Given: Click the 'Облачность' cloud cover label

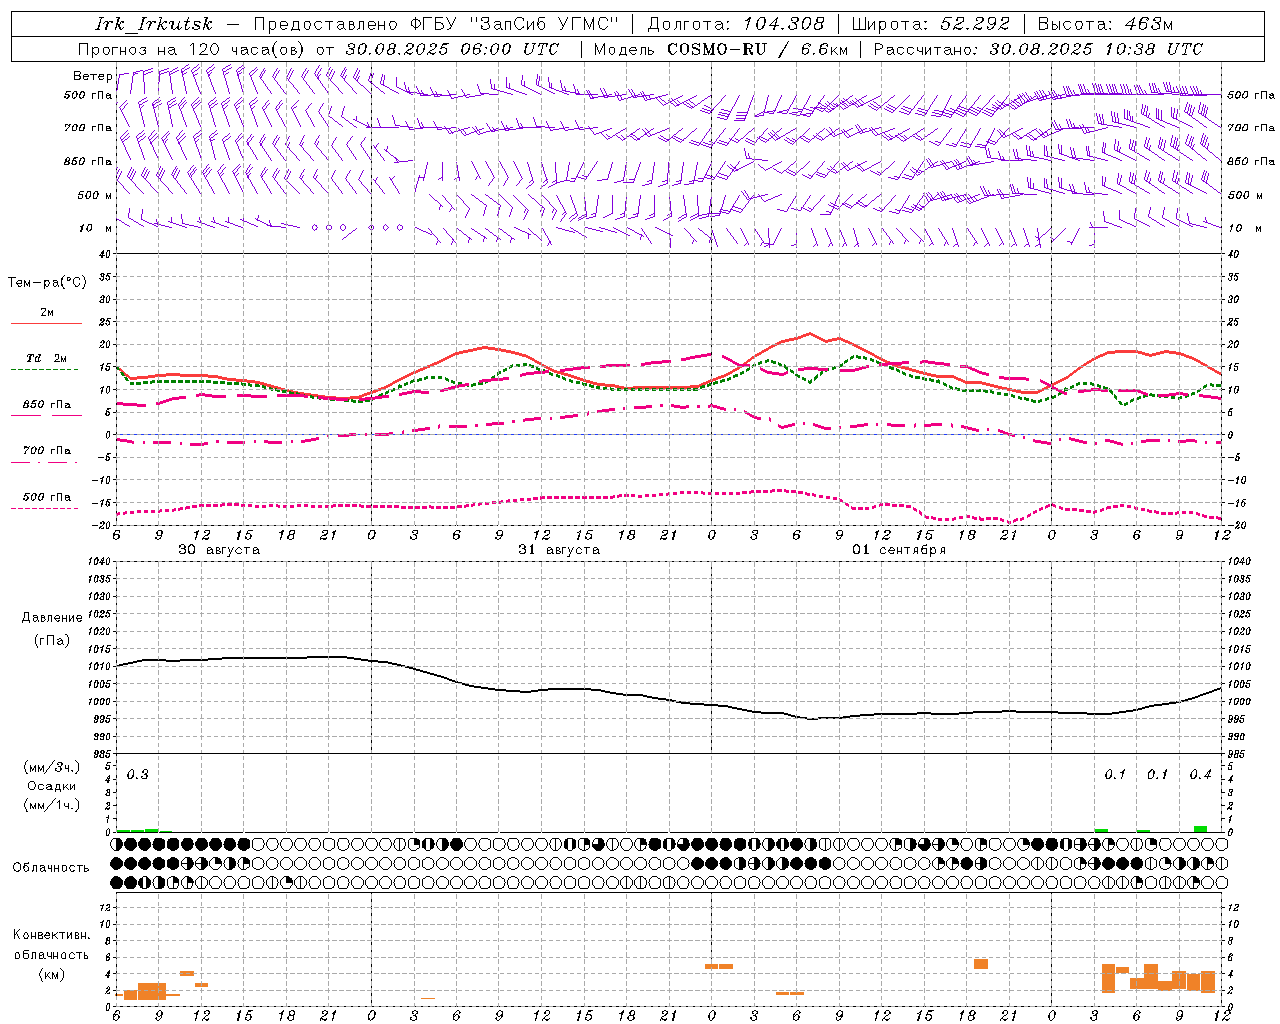Looking at the screenshot, I should [51, 868].
